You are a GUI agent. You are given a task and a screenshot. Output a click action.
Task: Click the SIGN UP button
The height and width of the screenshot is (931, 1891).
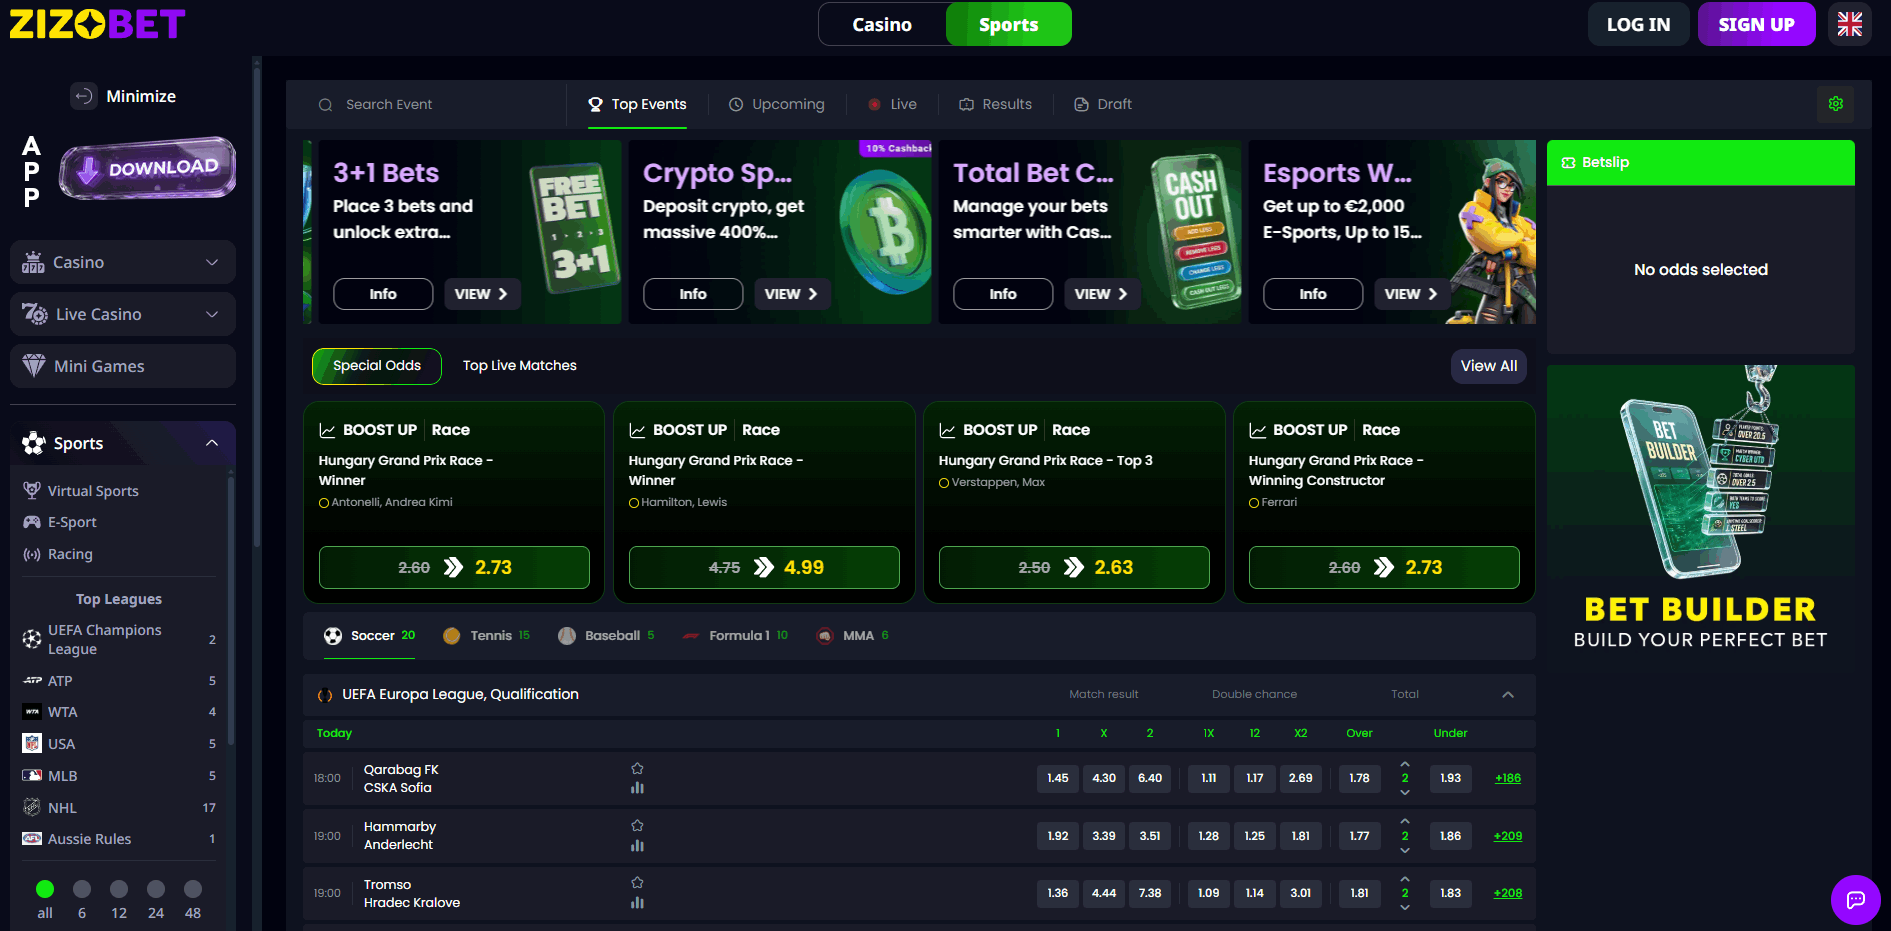(x=1756, y=24)
